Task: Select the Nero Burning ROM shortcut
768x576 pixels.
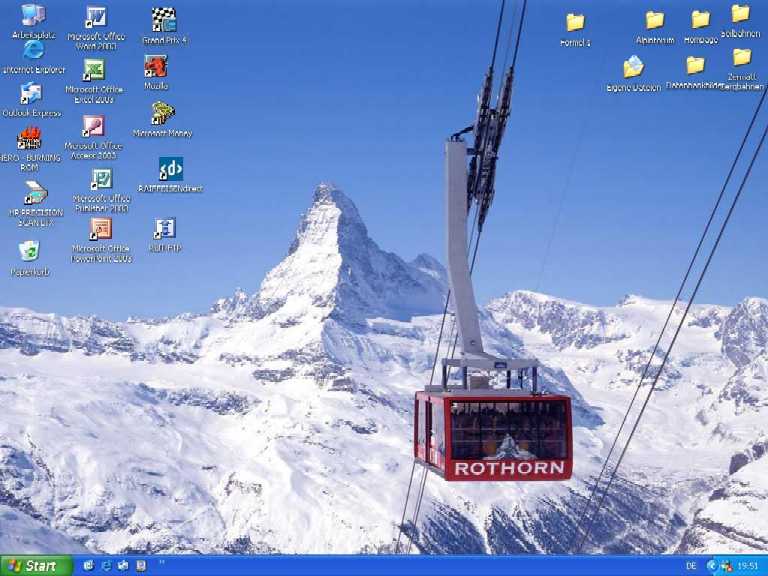Action: pos(29,138)
